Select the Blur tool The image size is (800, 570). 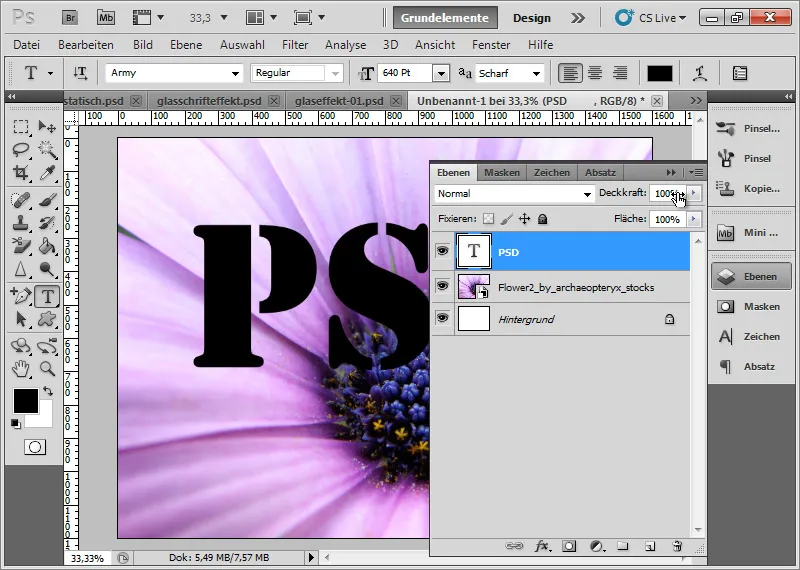point(21,269)
